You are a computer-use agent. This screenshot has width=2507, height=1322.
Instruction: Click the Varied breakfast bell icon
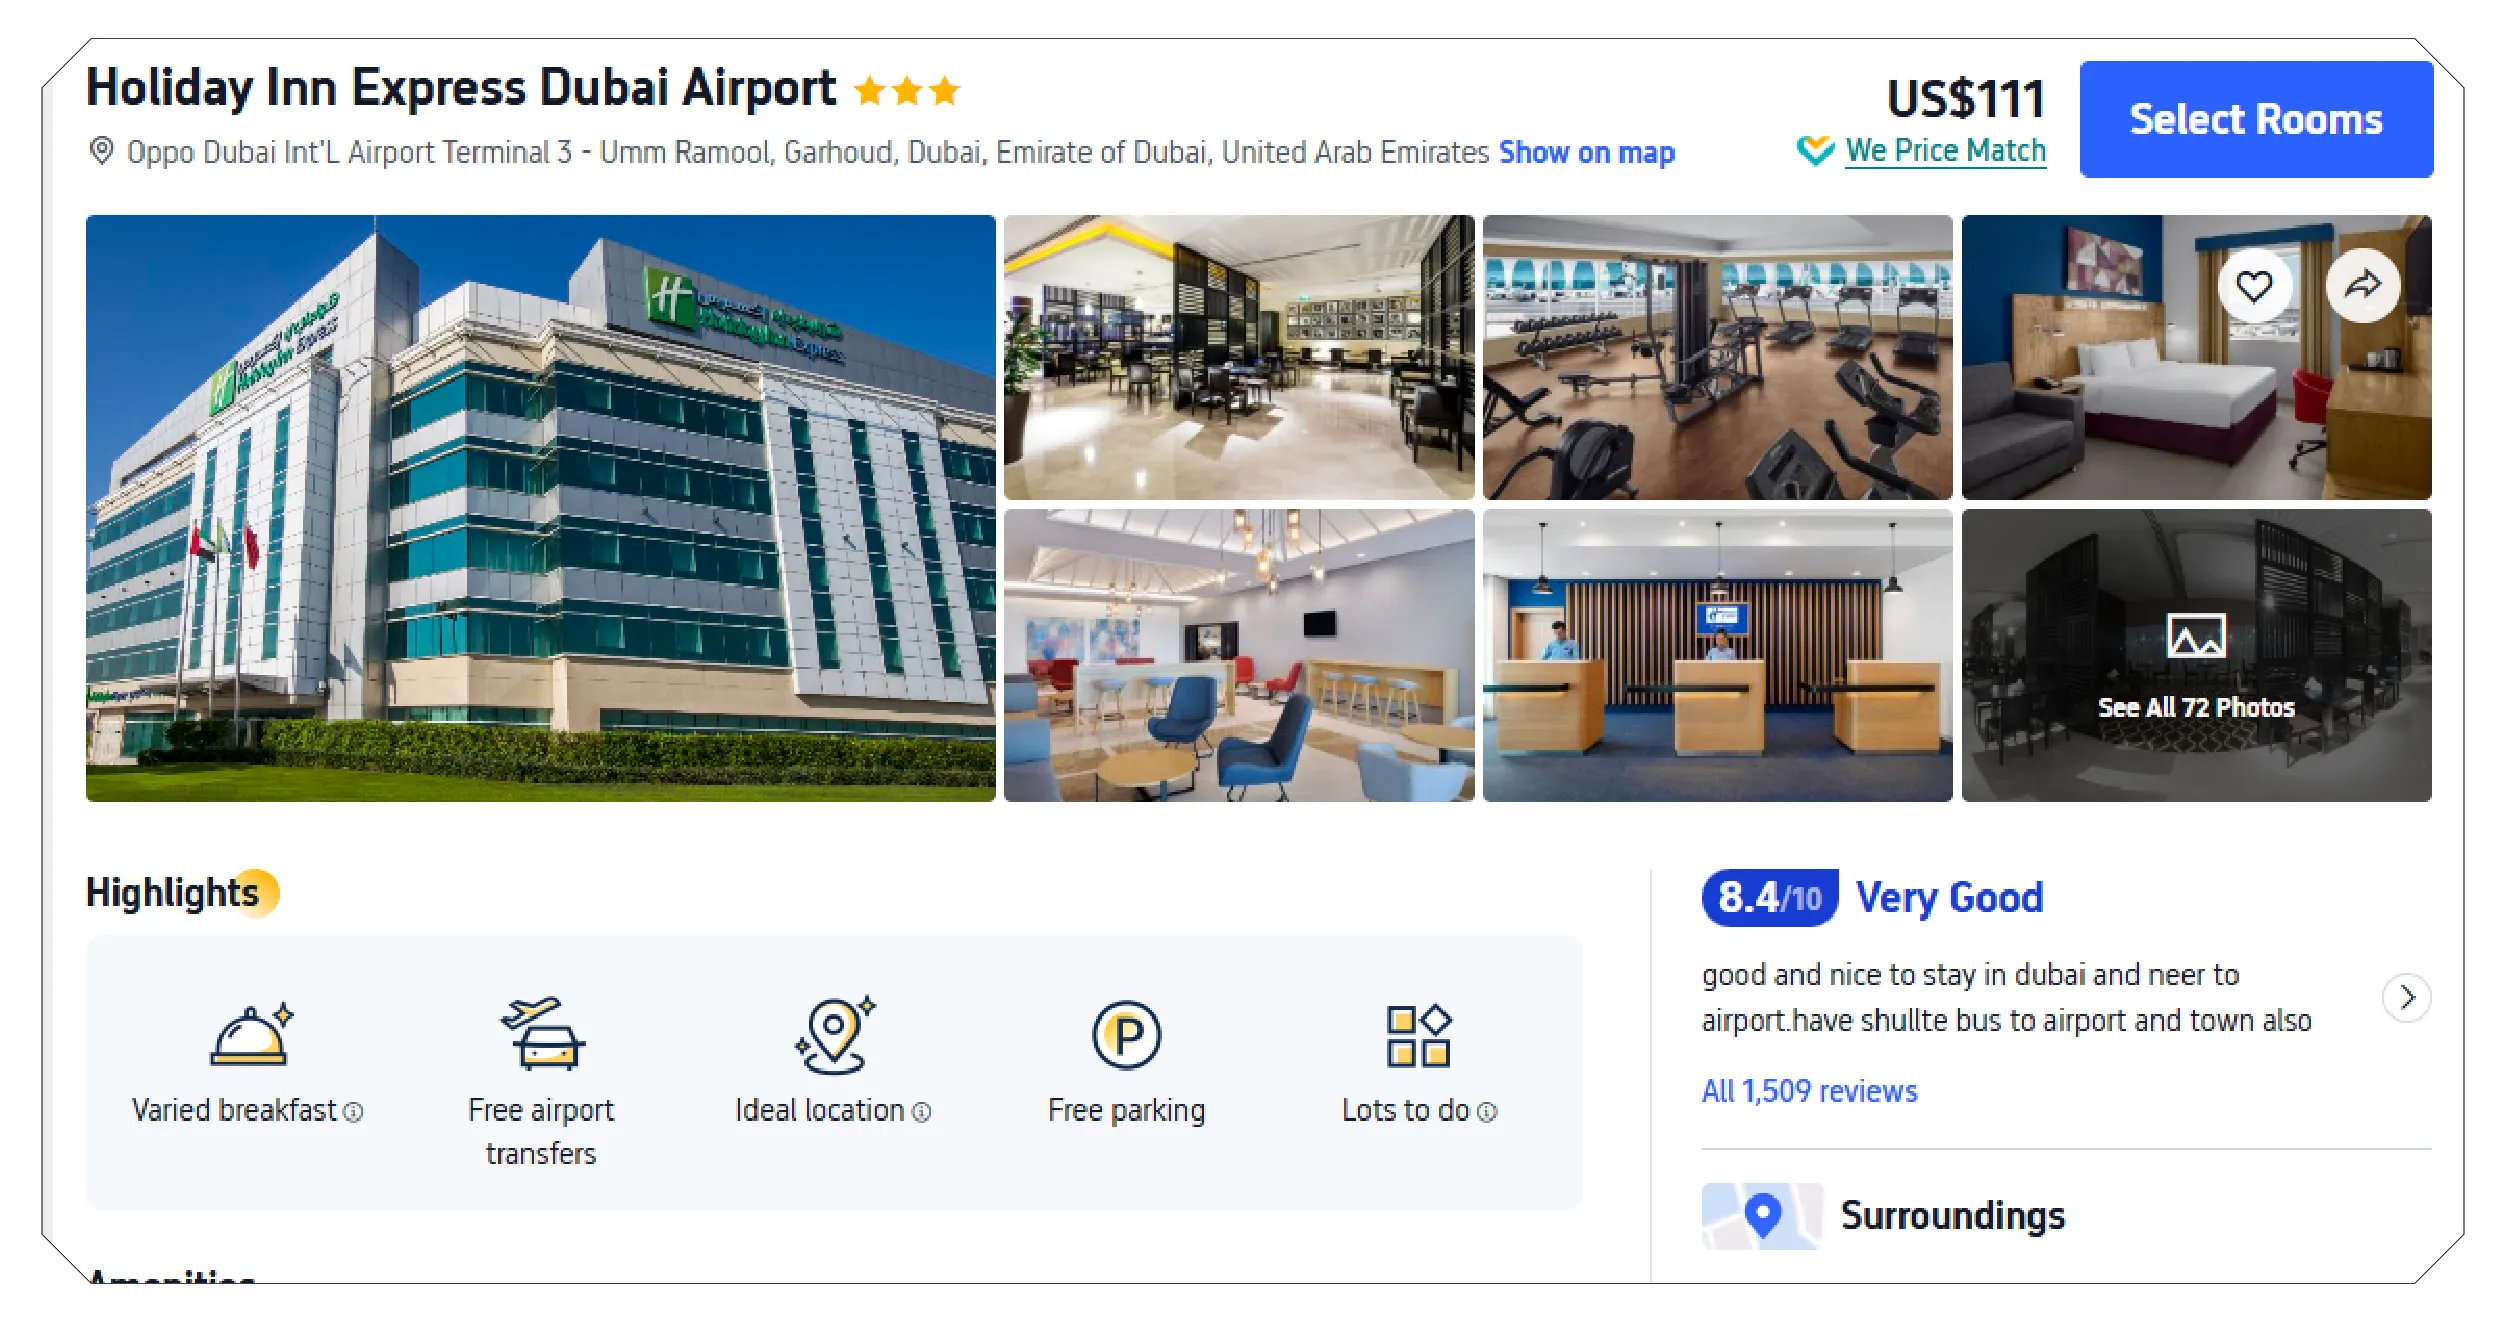(250, 1035)
